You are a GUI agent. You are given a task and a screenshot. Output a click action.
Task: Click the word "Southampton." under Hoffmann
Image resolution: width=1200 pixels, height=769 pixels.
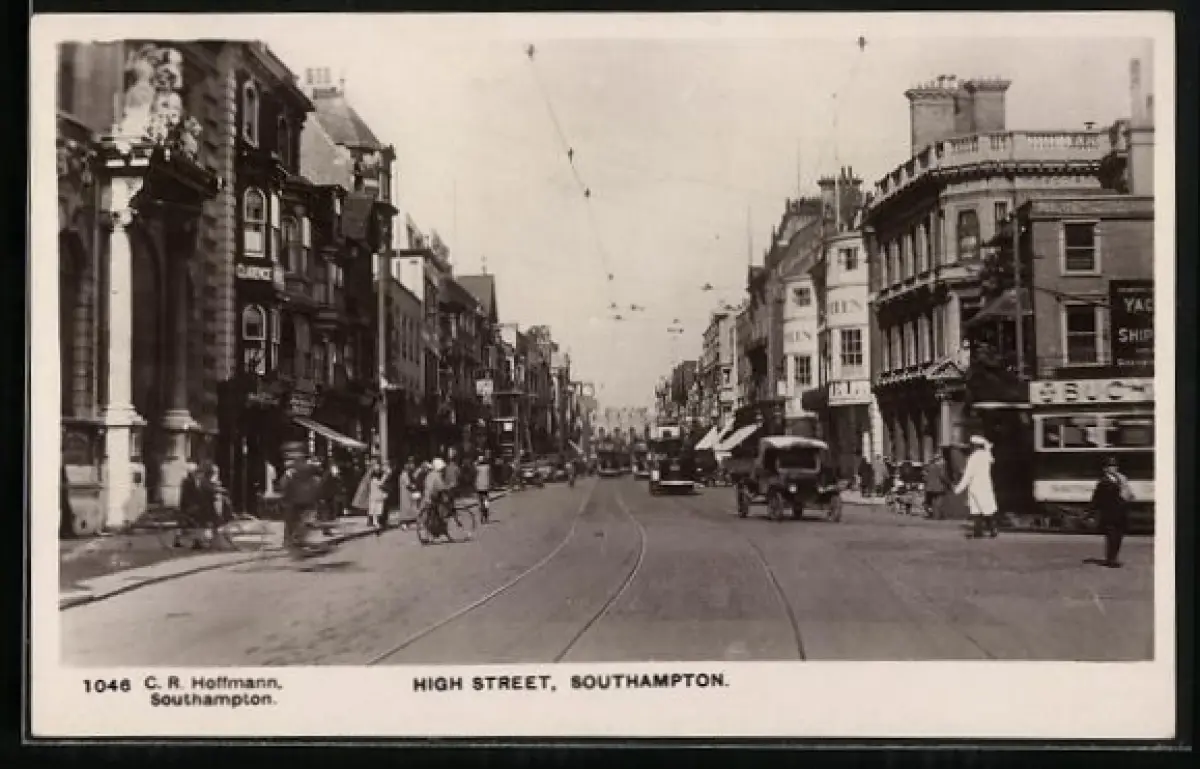pyautogui.click(x=213, y=700)
